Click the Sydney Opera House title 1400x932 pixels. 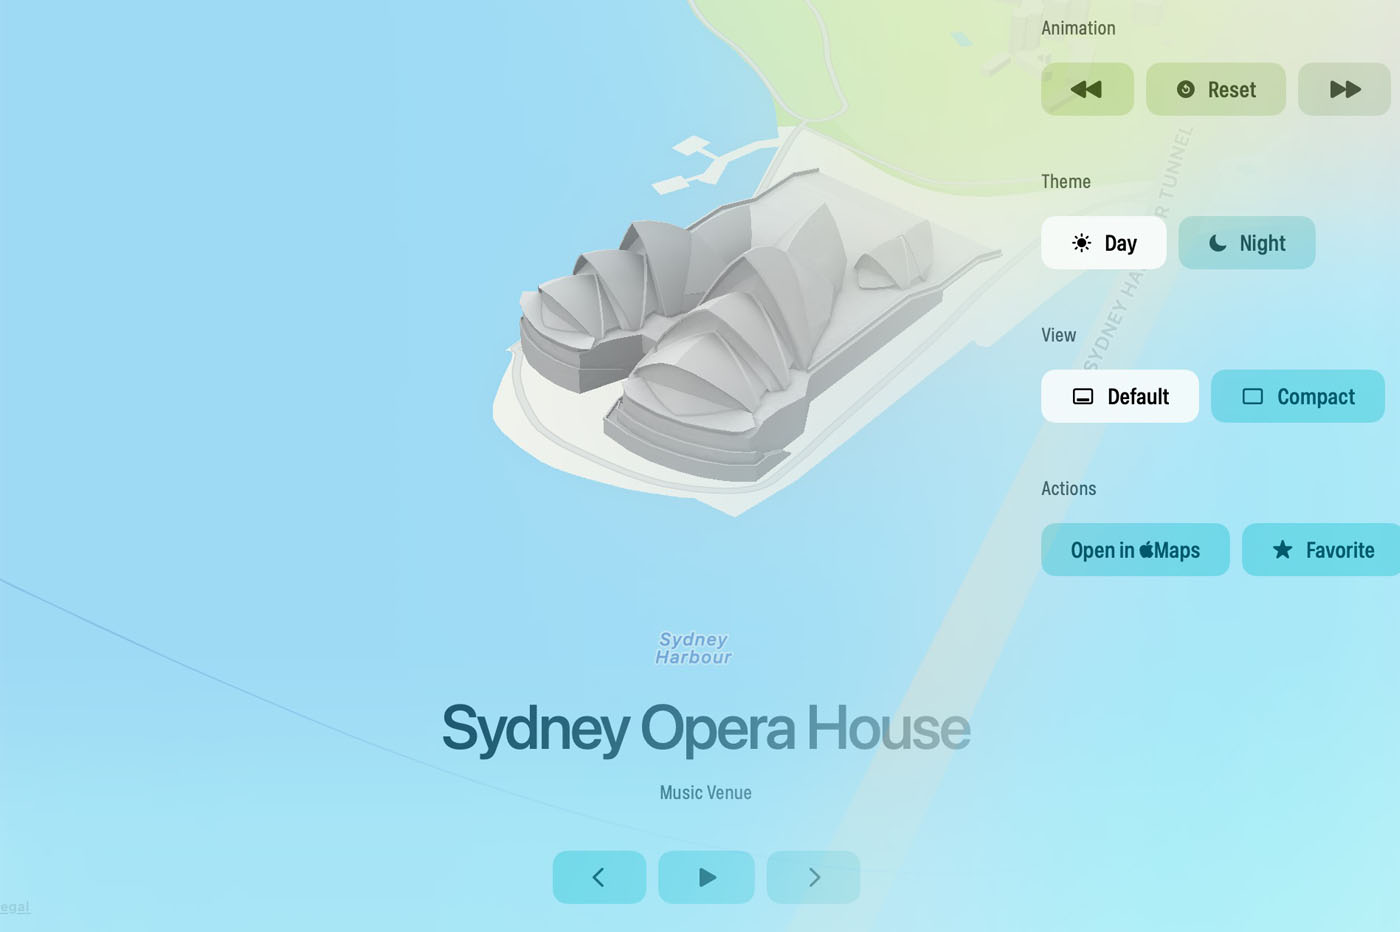point(706,728)
